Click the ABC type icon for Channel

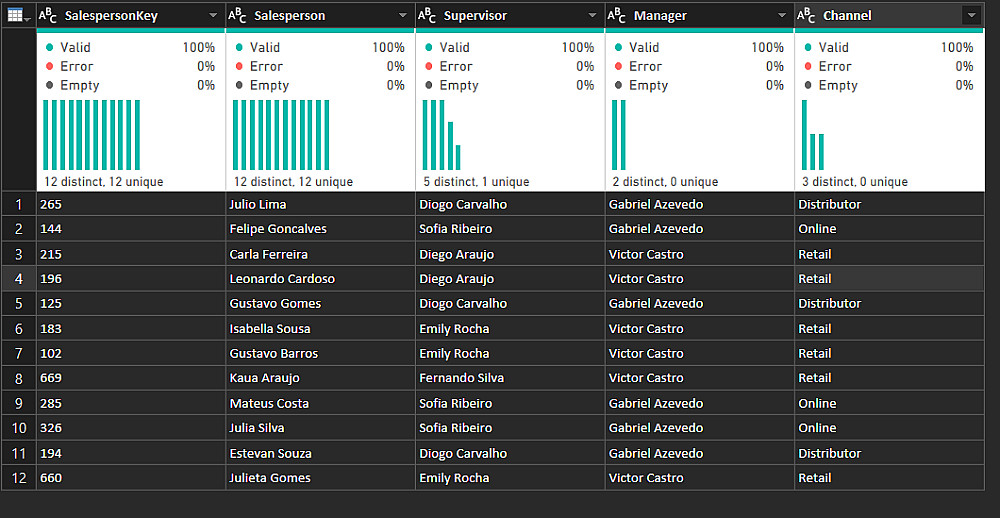tap(806, 16)
